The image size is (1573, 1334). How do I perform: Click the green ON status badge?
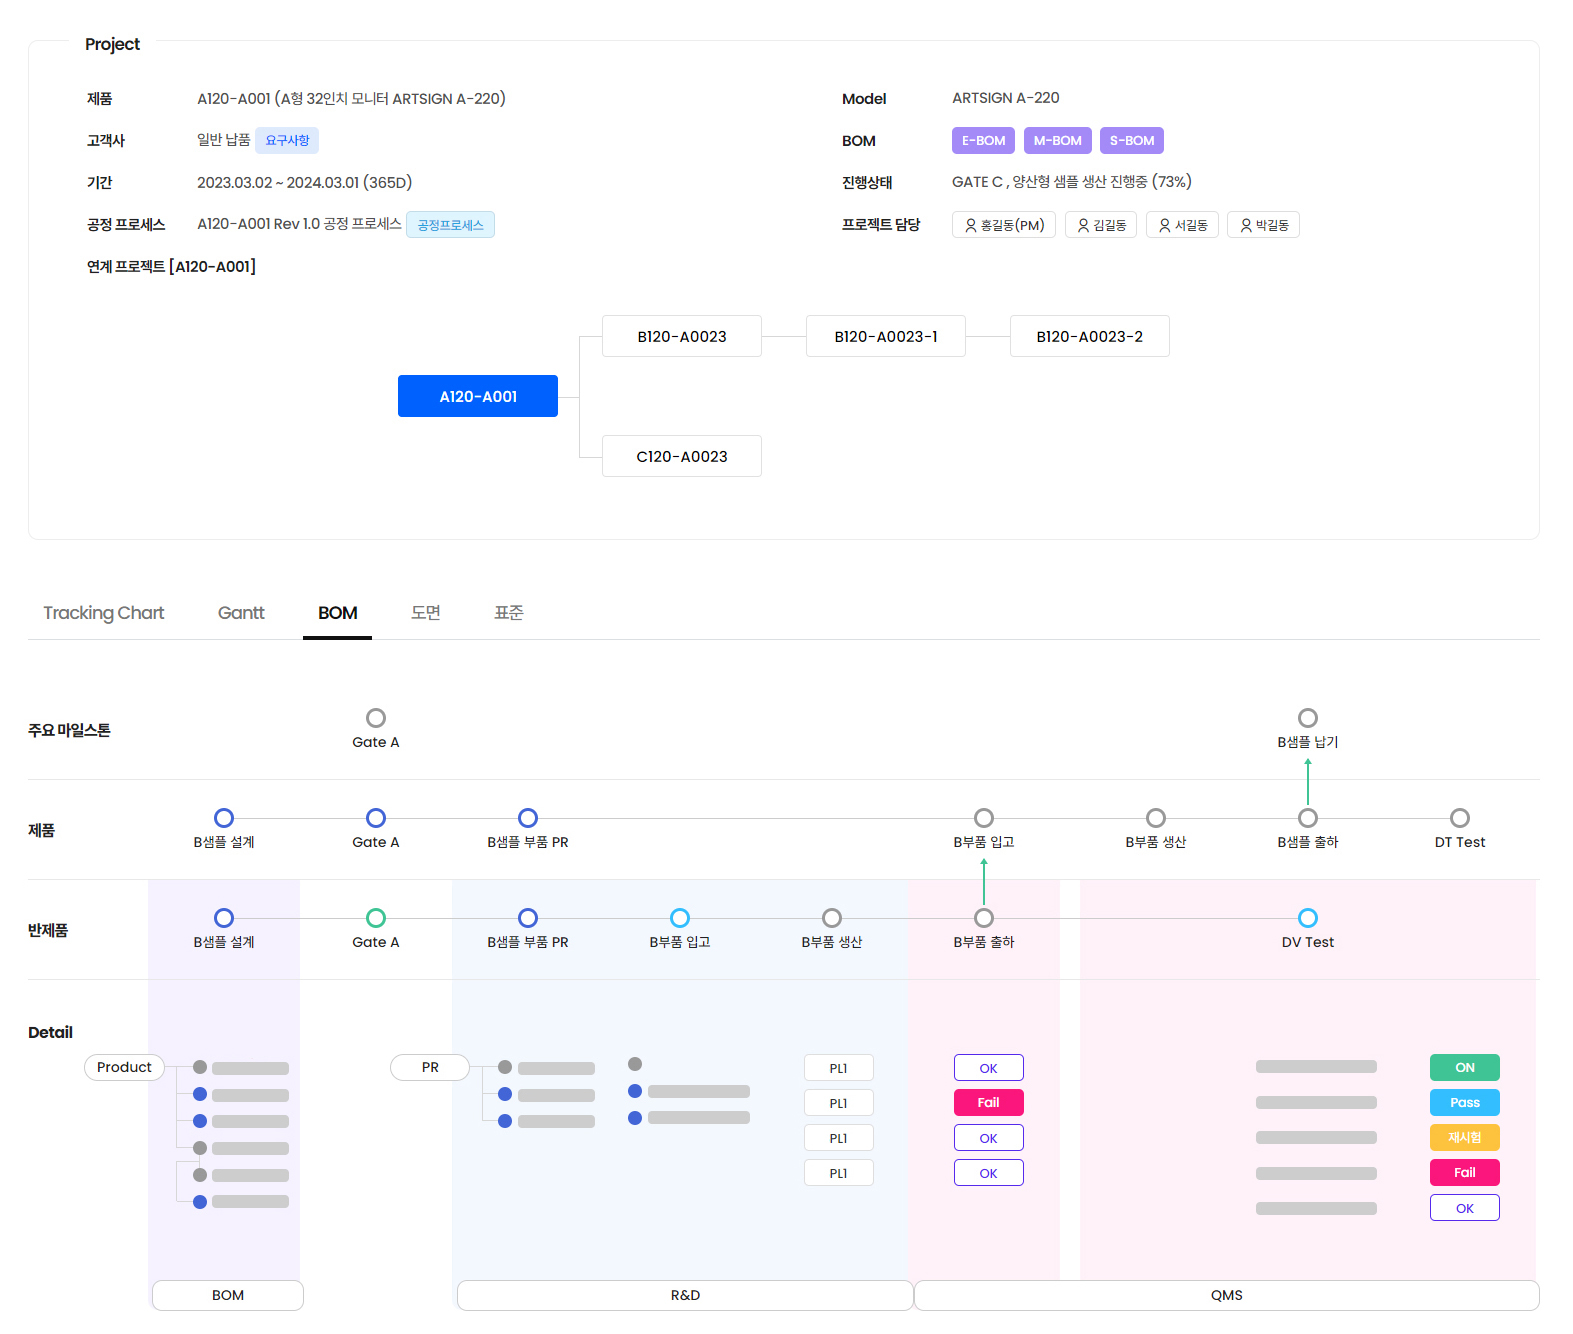click(1464, 1067)
